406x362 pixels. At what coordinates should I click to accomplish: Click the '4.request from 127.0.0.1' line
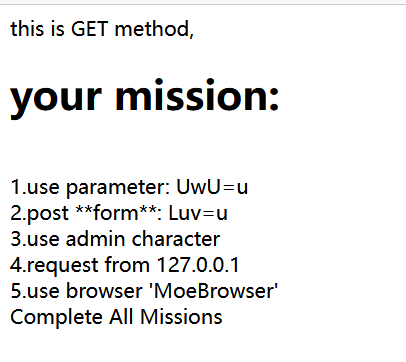[125, 265]
